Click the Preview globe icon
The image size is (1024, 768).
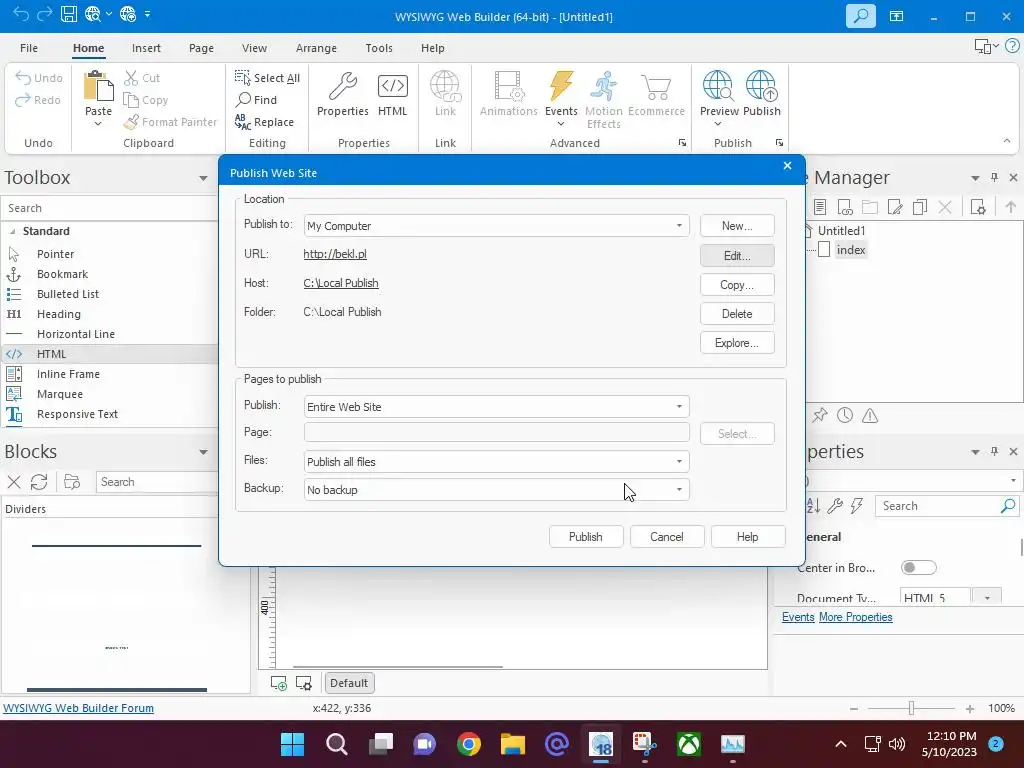click(x=718, y=86)
